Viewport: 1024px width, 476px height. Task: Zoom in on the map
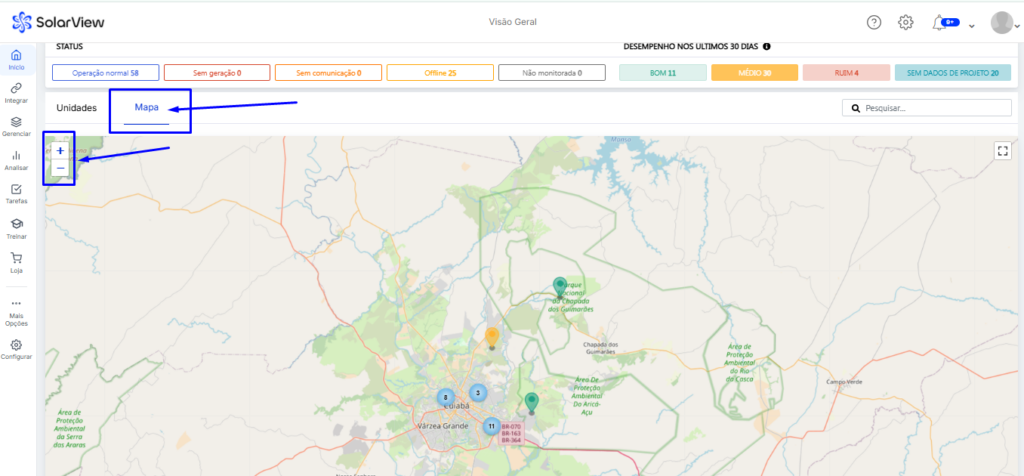(x=60, y=150)
